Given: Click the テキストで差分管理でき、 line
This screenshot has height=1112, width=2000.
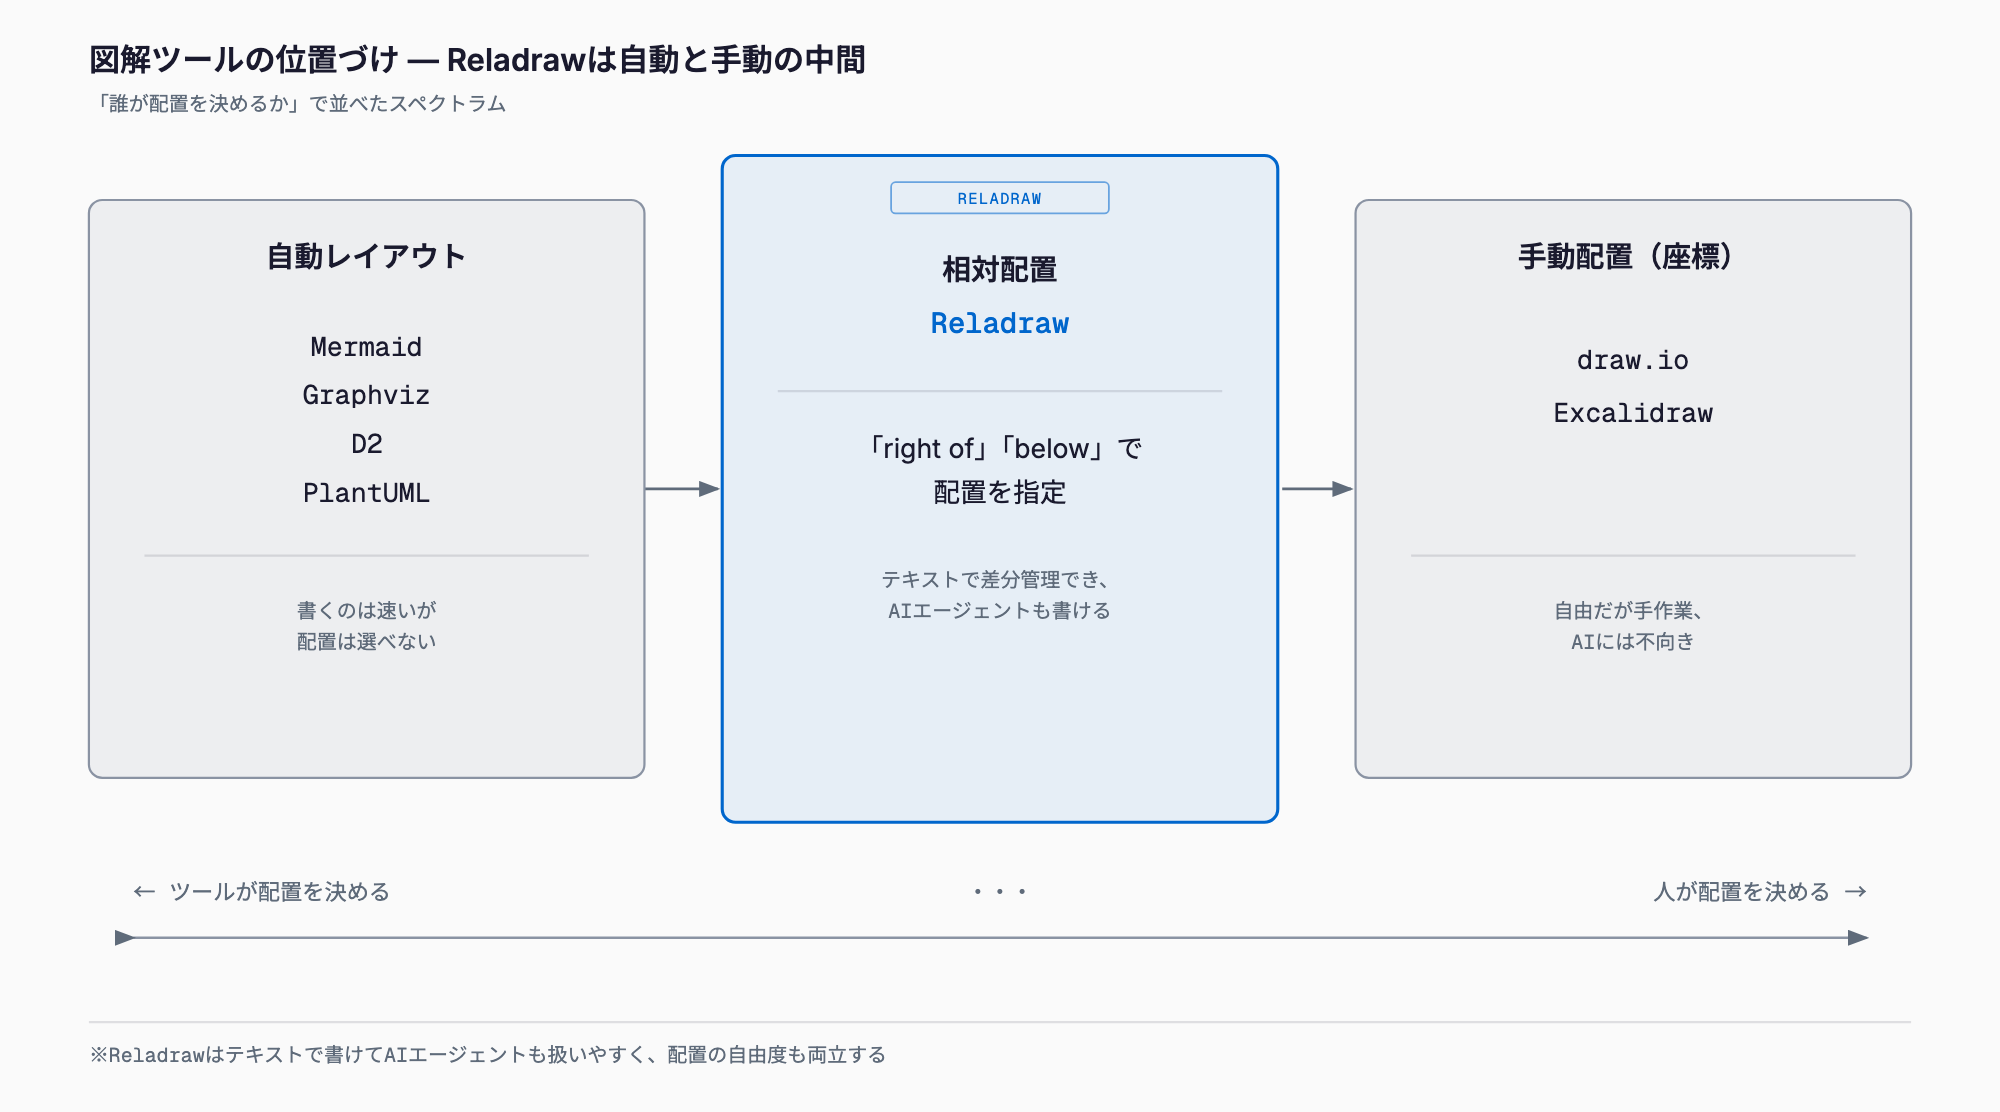Looking at the screenshot, I should [x=995, y=579].
